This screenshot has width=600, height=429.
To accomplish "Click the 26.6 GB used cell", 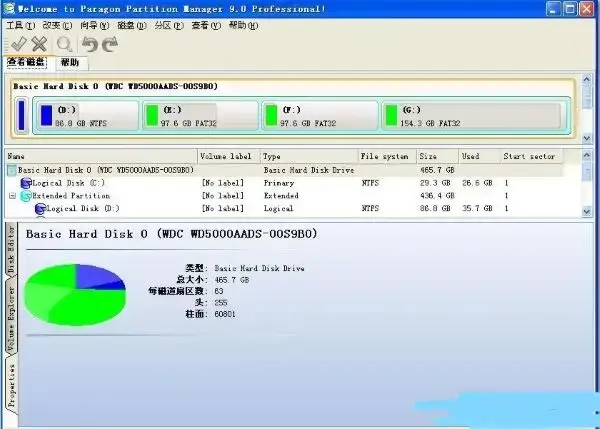I will point(477,183).
